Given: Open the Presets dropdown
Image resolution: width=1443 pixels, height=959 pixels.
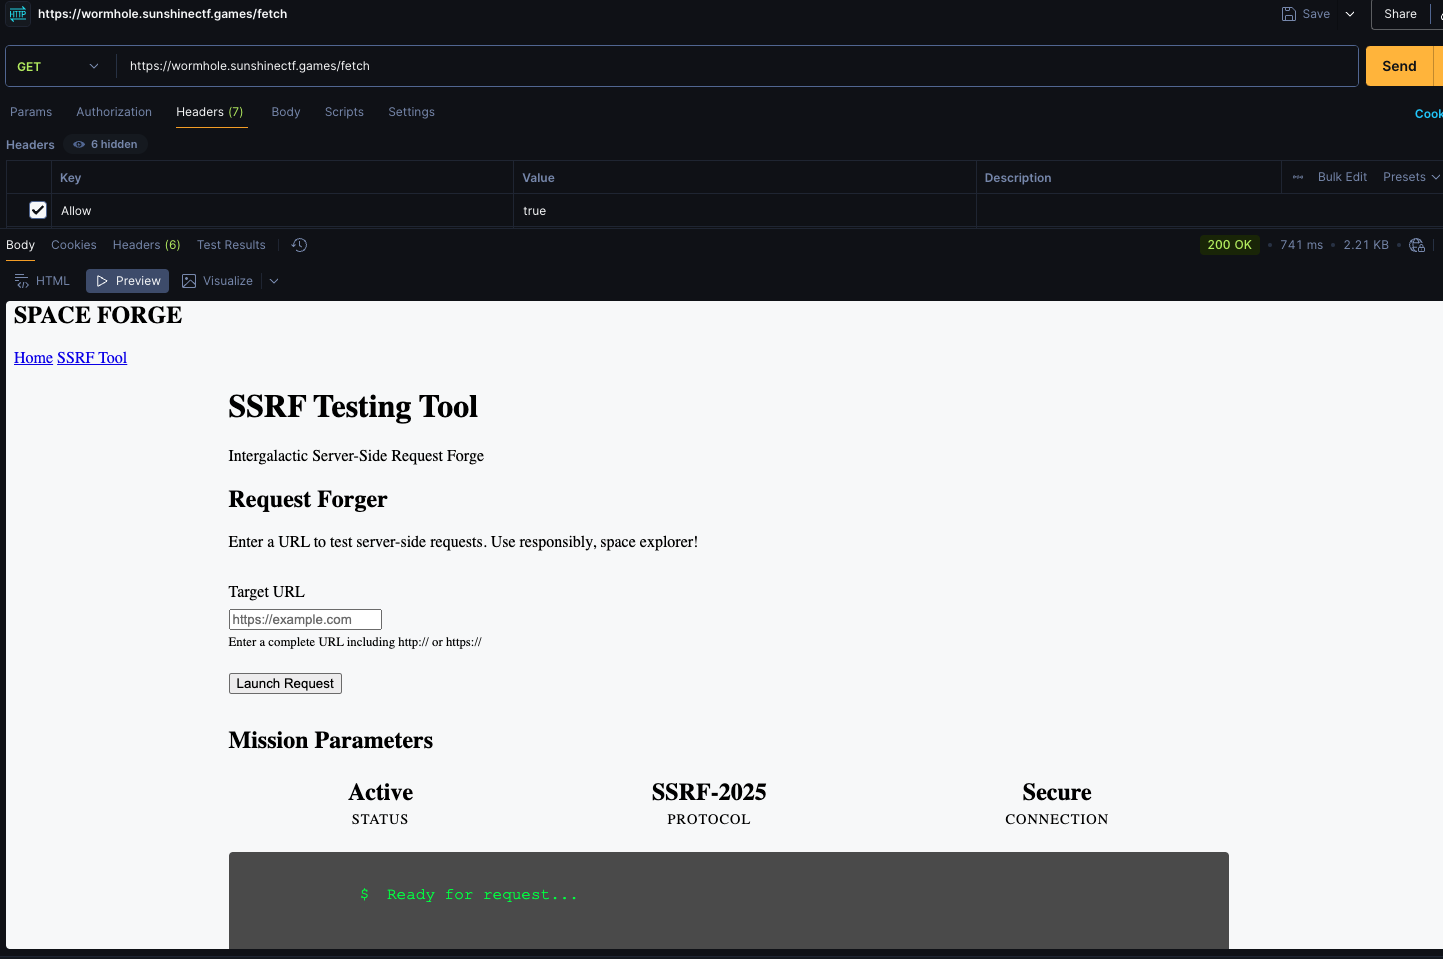Looking at the screenshot, I should (x=1410, y=177).
